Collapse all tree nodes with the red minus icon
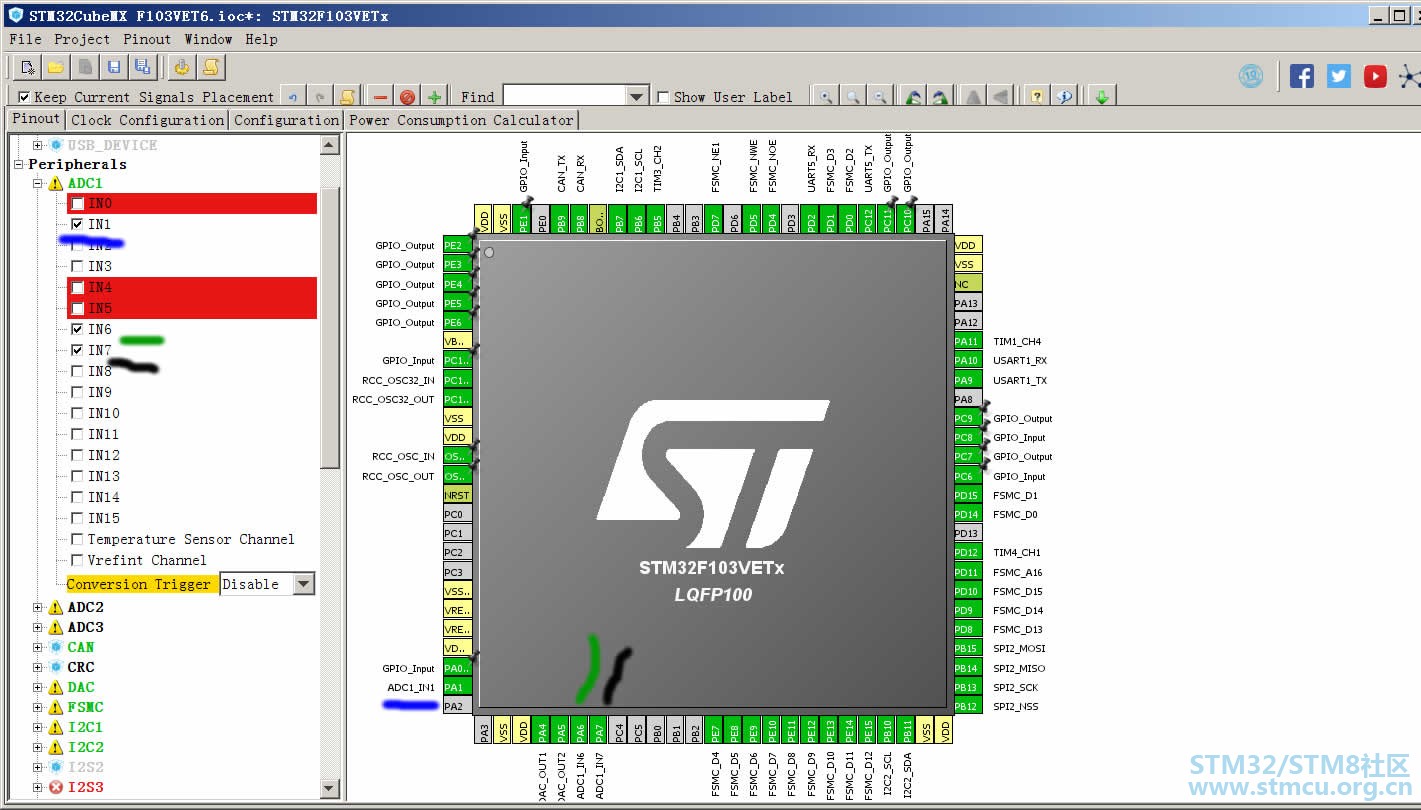This screenshot has height=810, width=1421. (x=380, y=97)
